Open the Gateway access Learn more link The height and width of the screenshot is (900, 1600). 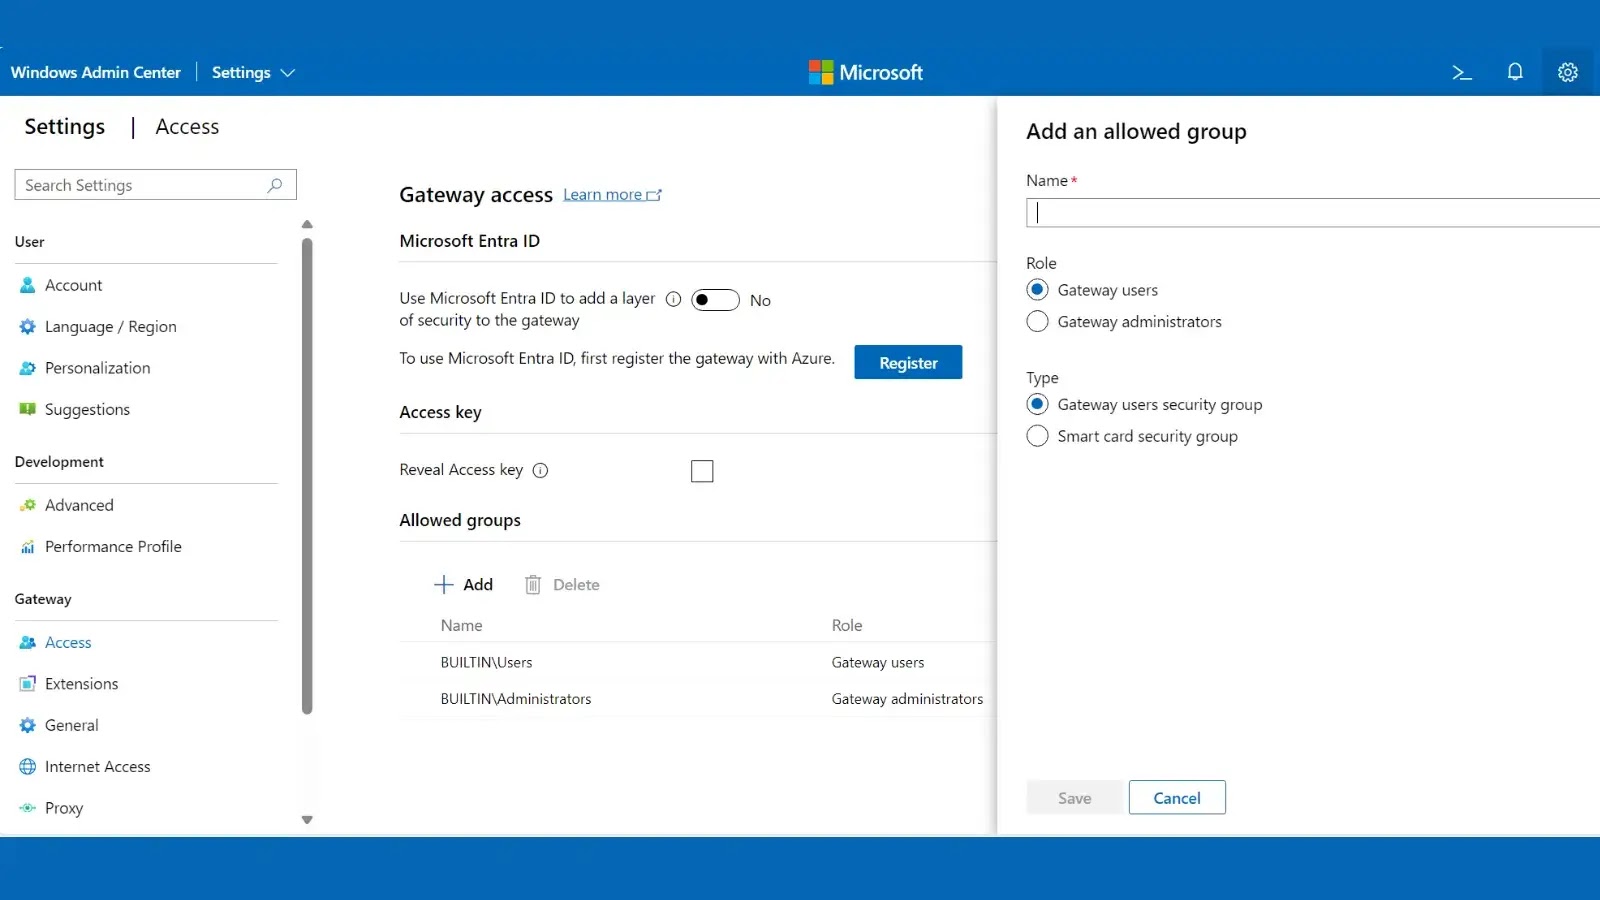pyautogui.click(x=604, y=194)
